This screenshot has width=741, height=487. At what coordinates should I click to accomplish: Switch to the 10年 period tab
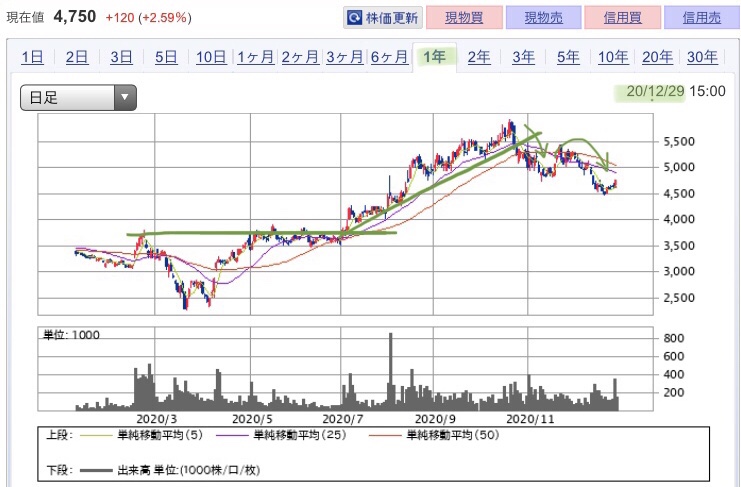pyautogui.click(x=613, y=57)
